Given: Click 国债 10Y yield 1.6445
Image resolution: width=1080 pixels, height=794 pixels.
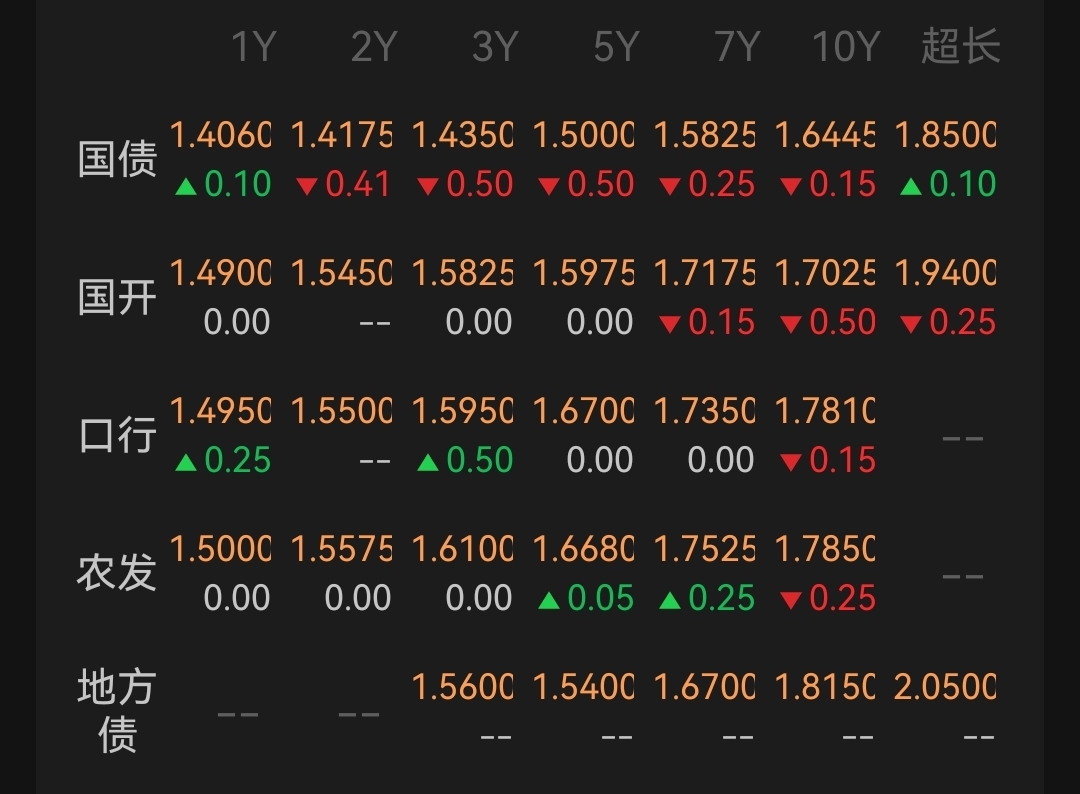Looking at the screenshot, I should [x=825, y=135].
